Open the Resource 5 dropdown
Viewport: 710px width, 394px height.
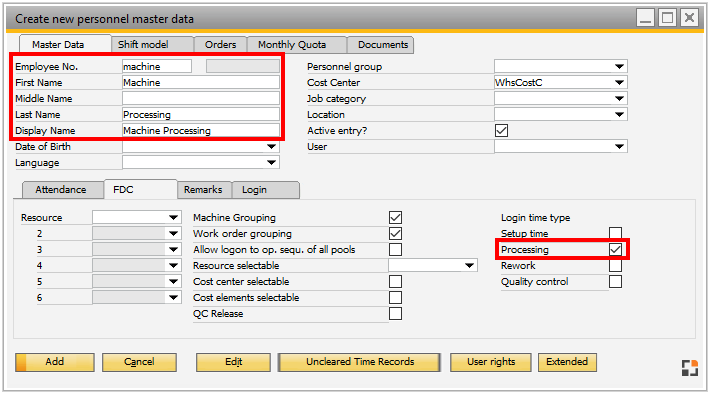point(173,282)
